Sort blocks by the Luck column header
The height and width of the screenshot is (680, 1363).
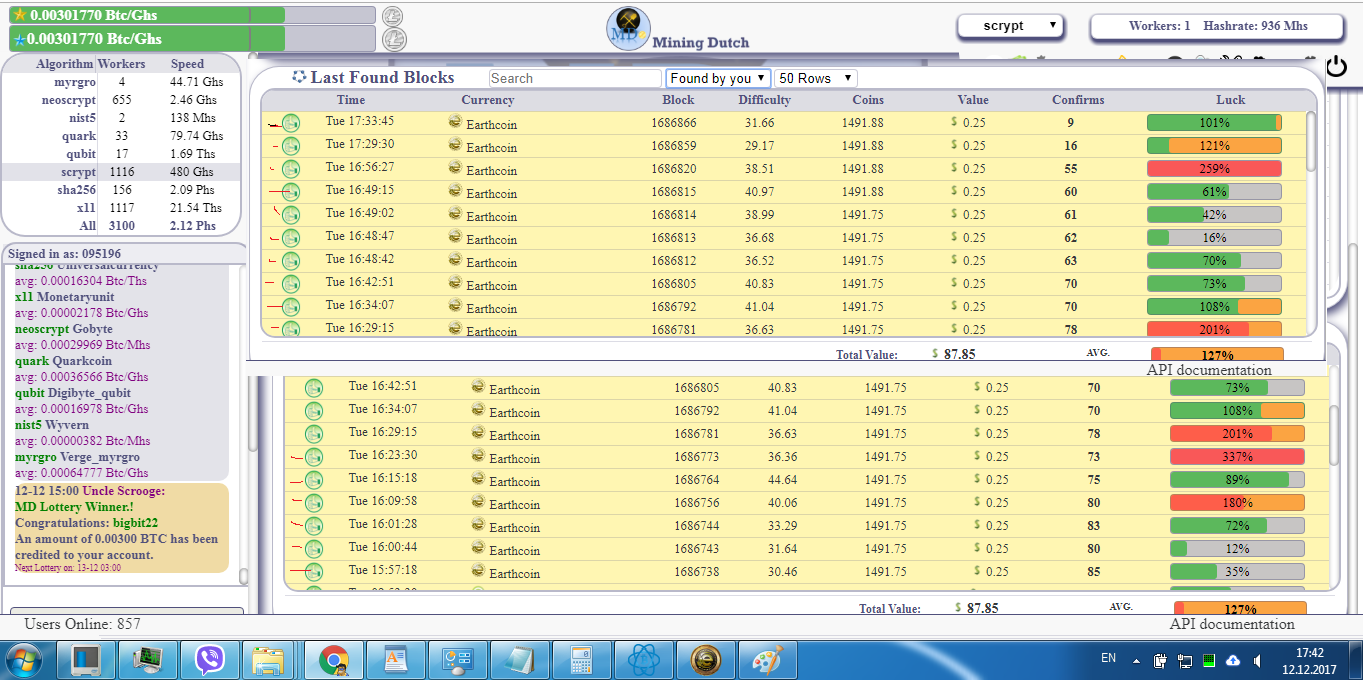(1231, 100)
